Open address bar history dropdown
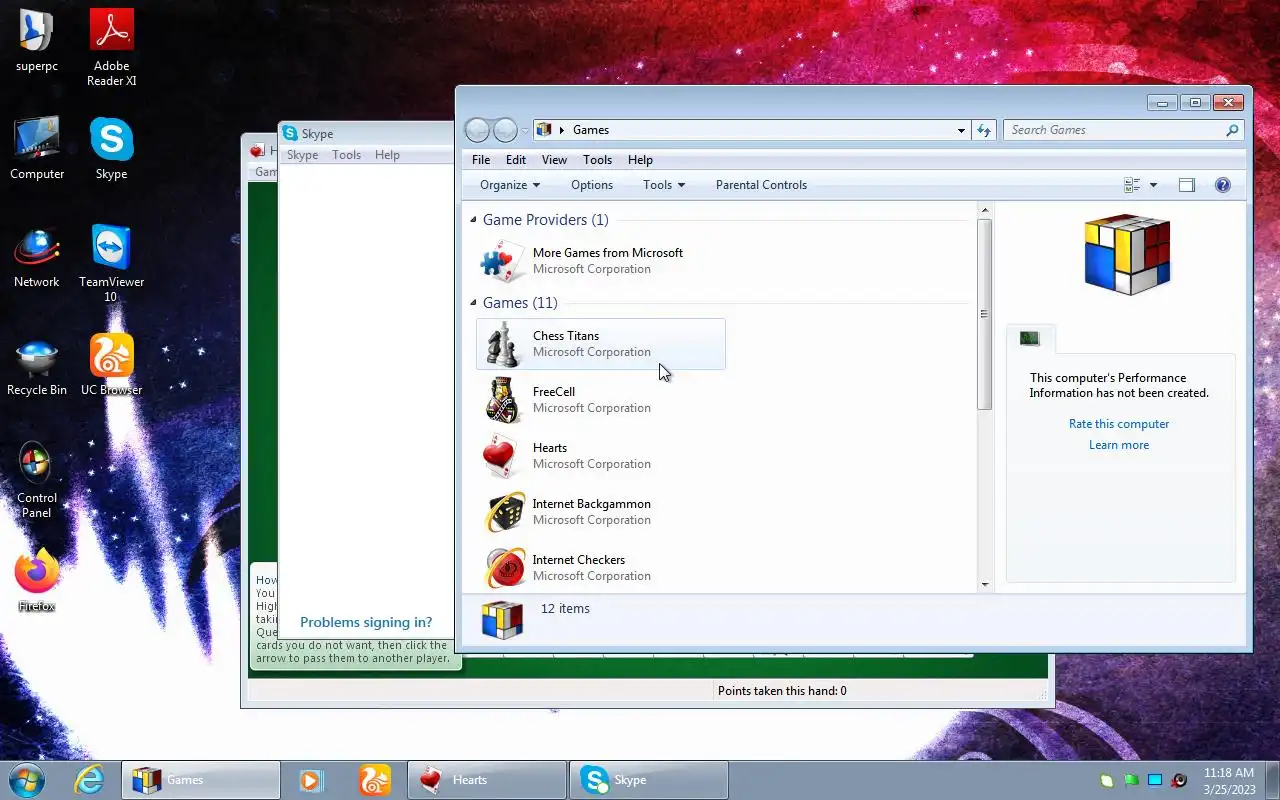 (x=961, y=130)
